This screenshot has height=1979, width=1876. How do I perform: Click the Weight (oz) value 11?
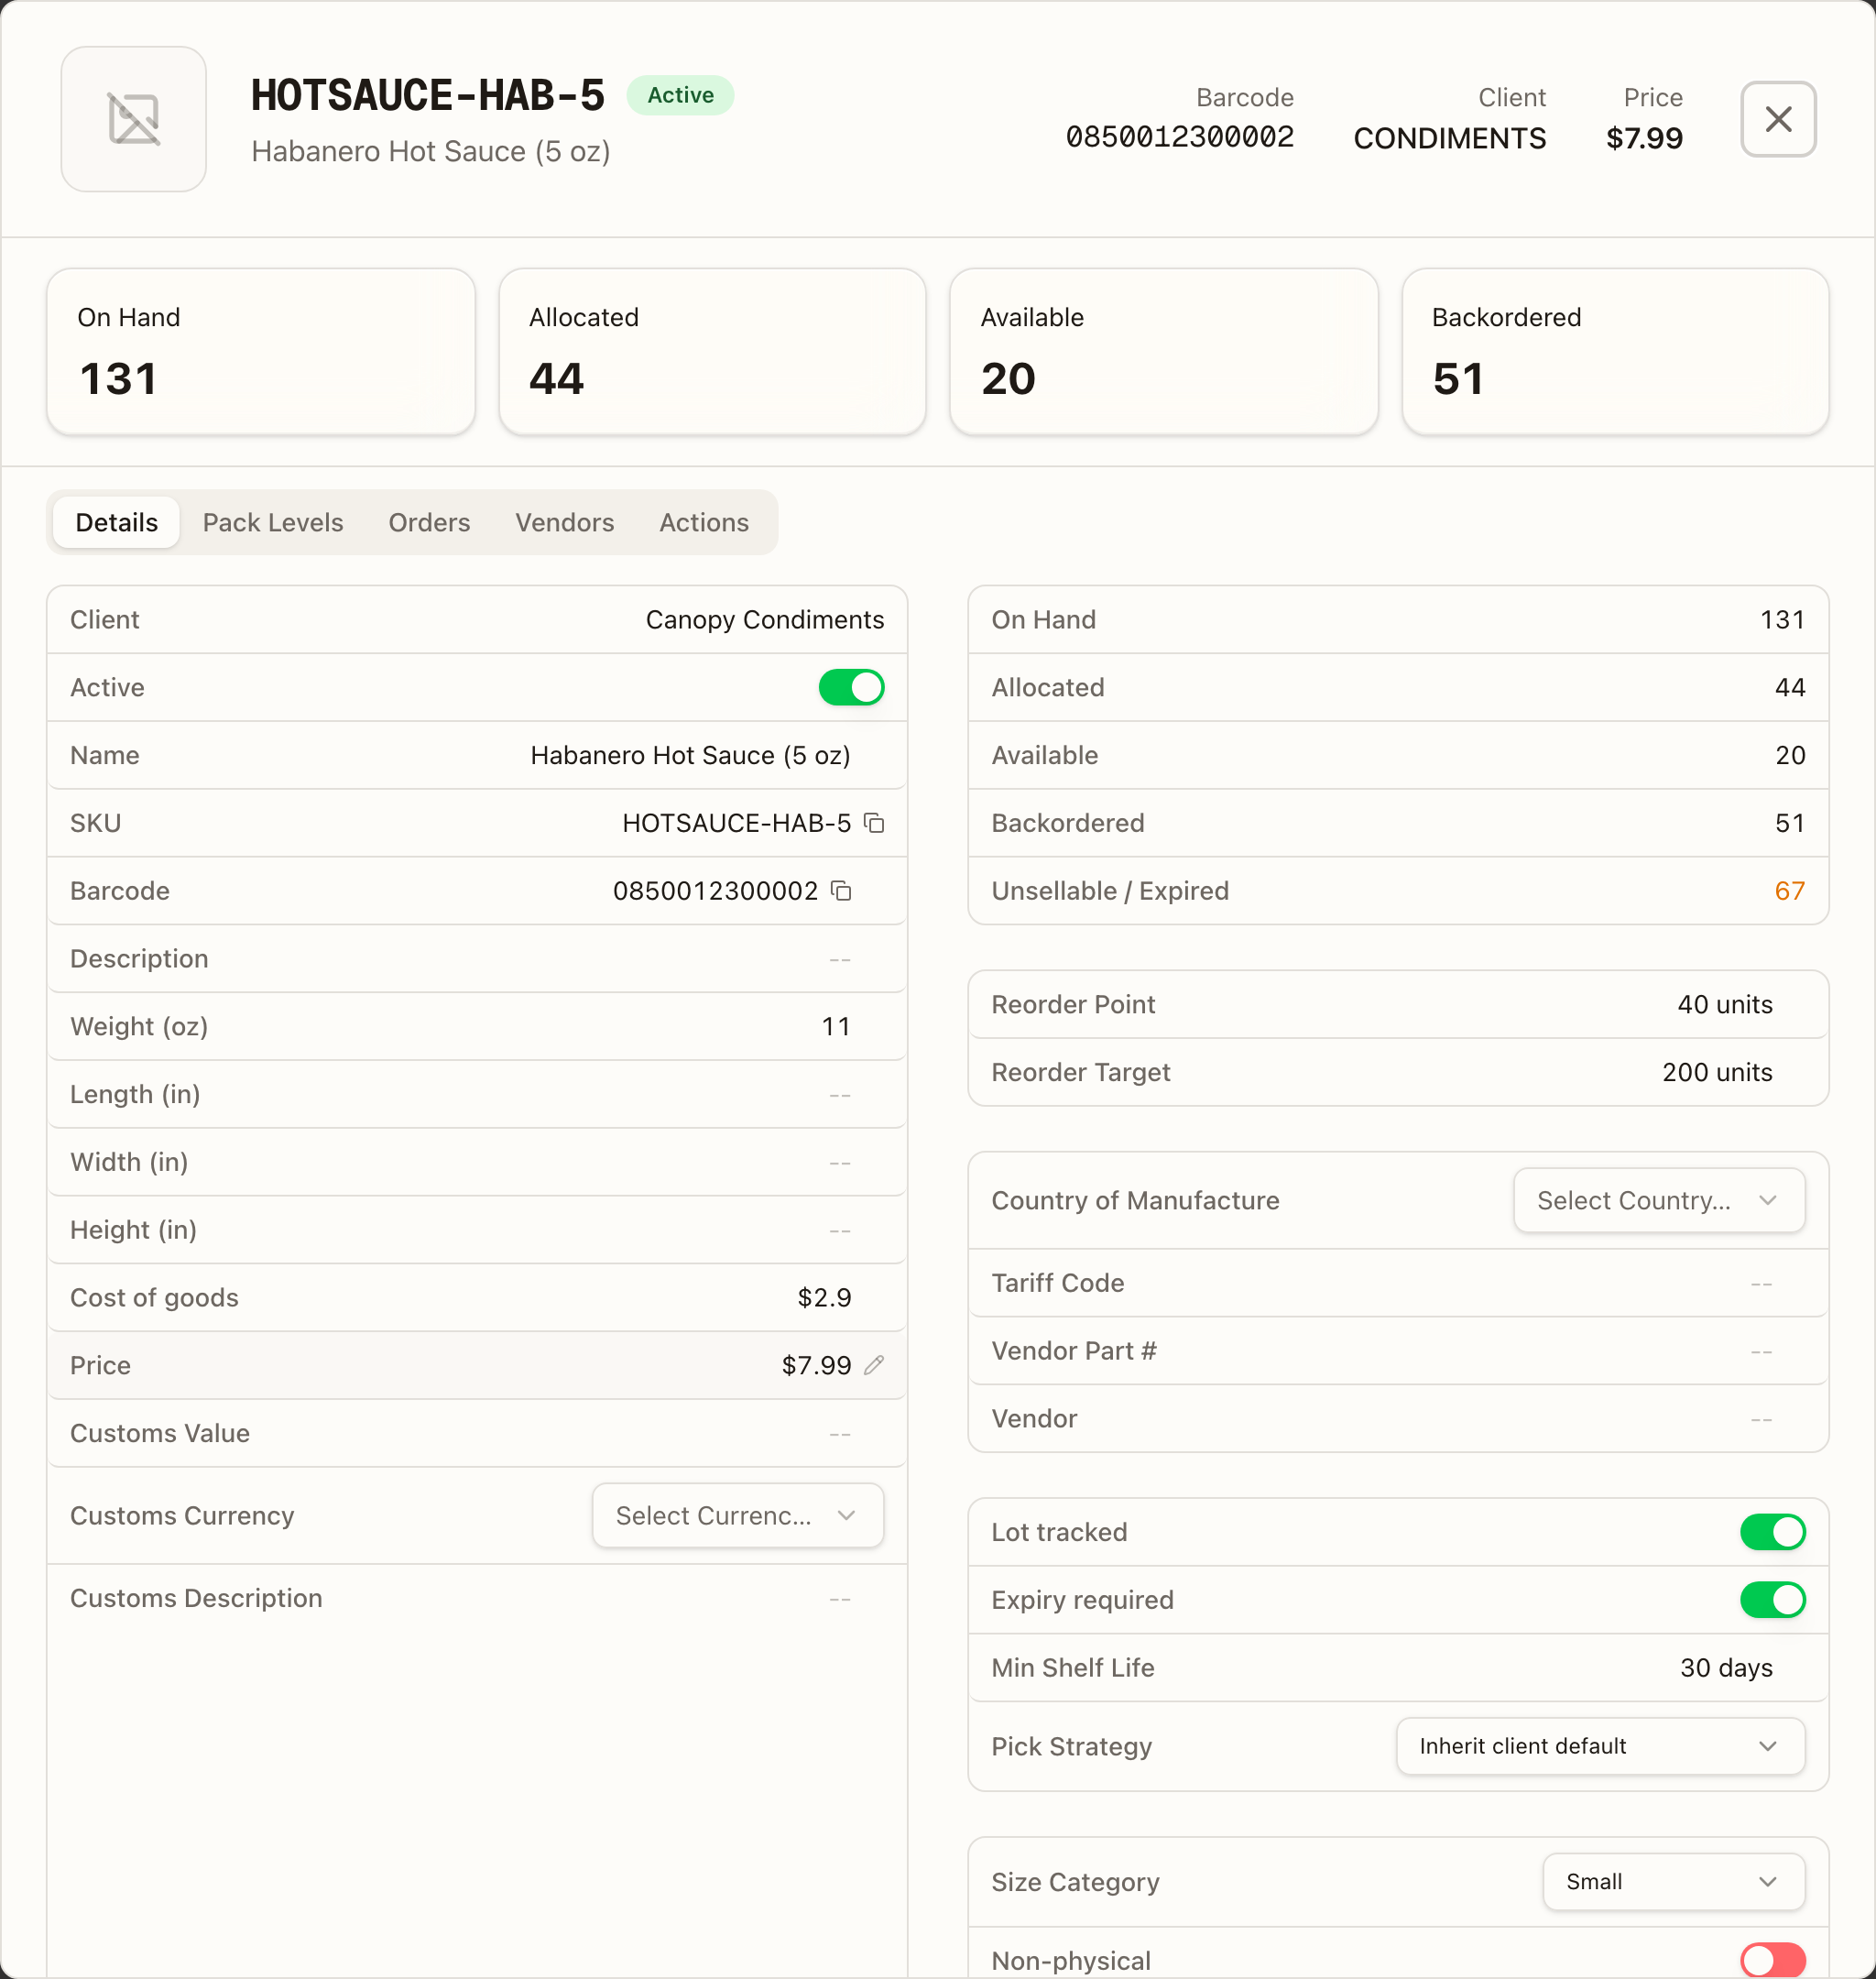(x=836, y=1026)
